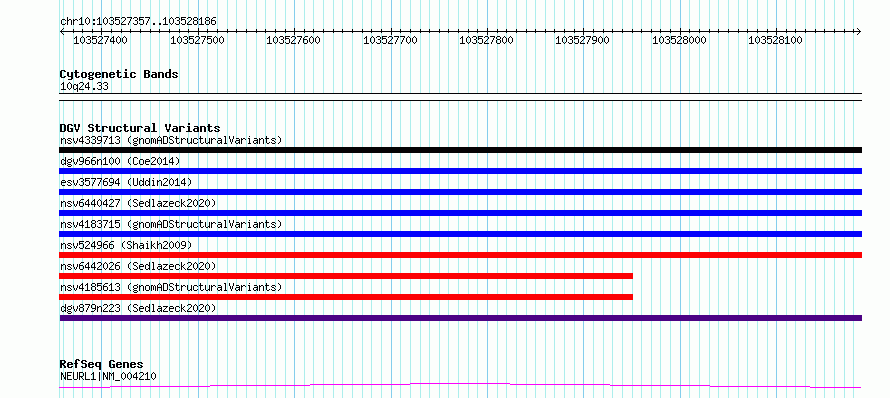
Task: Open the esv3577694 (Uddin2014) label
Action: pyautogui.click(x=126, y=182)
